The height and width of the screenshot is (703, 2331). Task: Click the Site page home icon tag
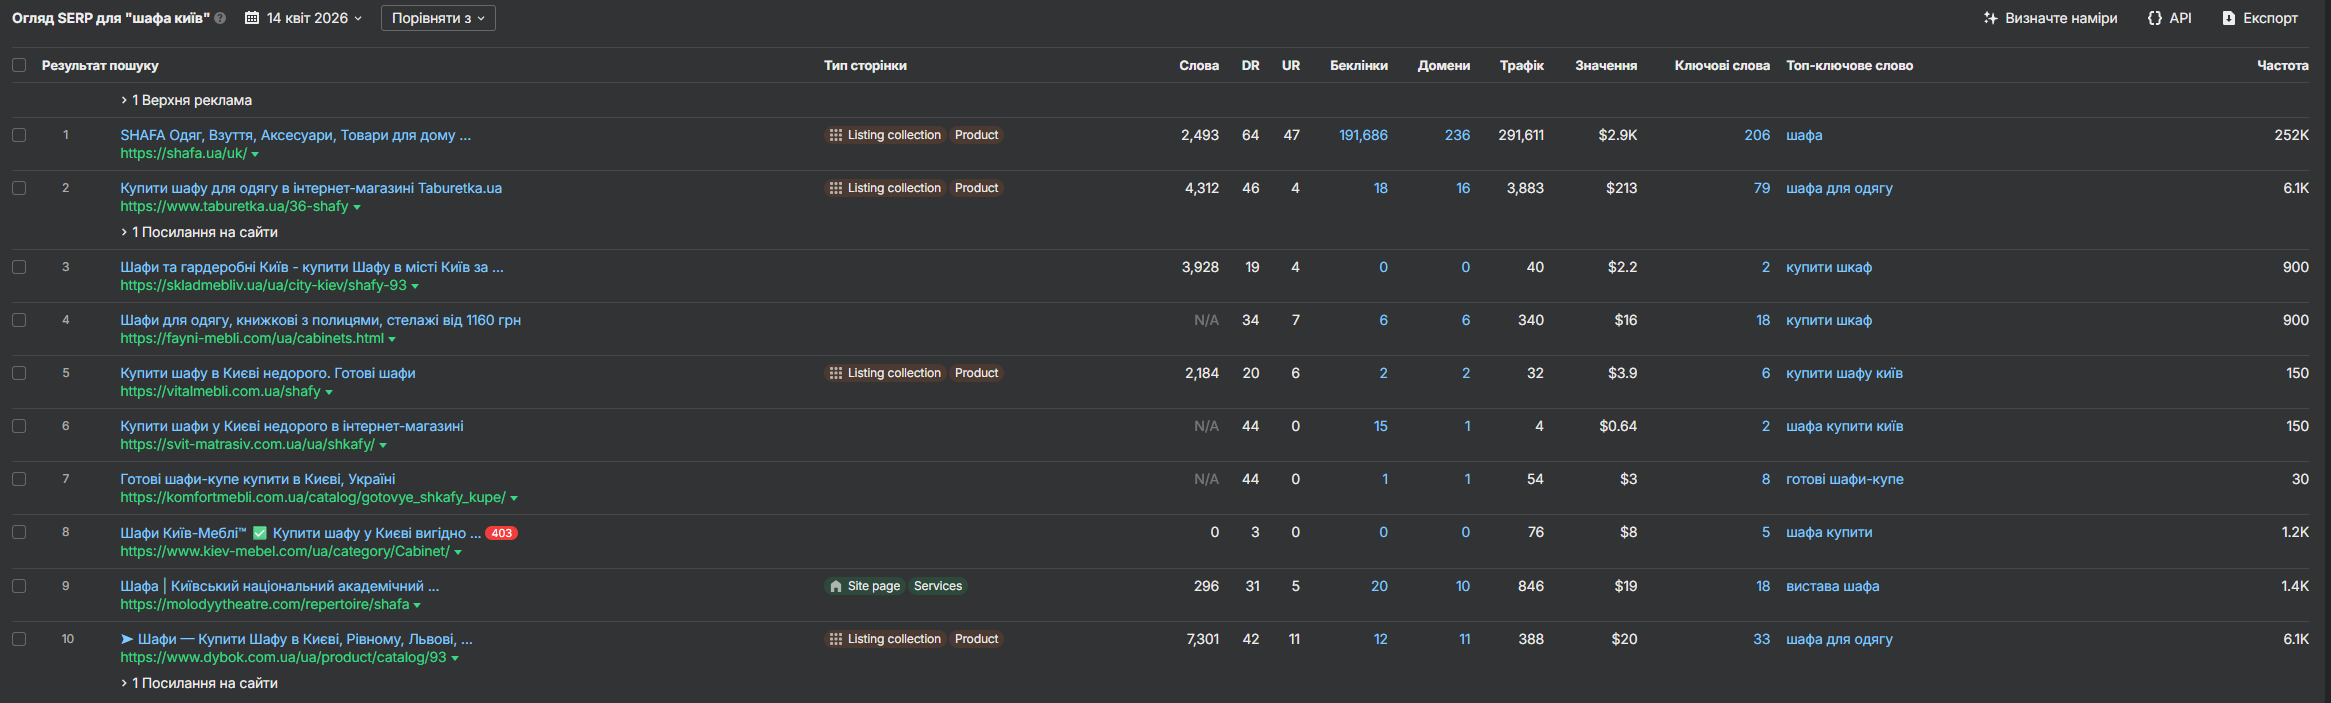(836, 586)
